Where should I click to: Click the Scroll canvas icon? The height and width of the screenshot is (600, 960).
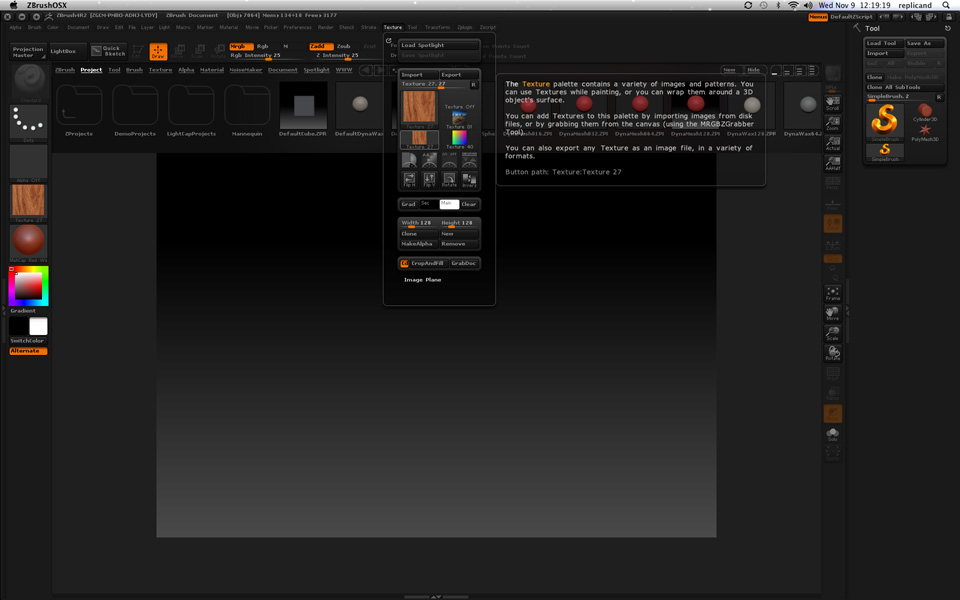coord(833,103)
